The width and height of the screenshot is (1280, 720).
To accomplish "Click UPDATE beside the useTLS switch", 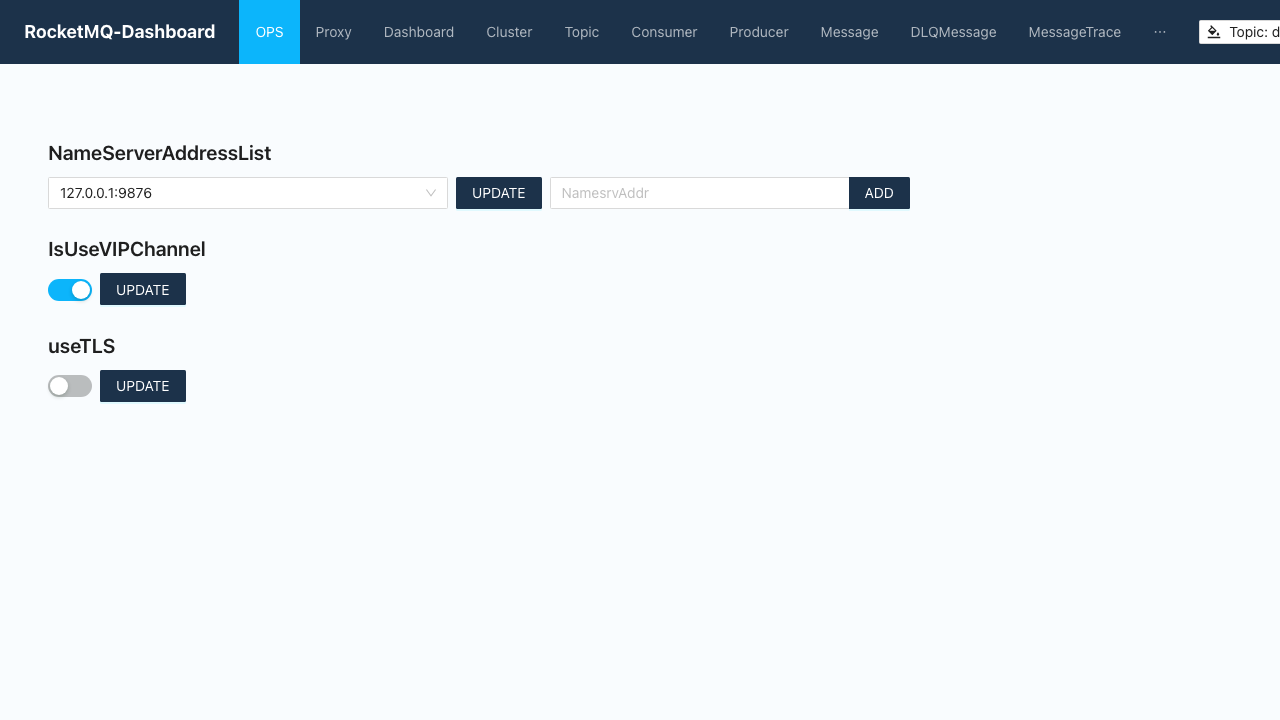I will [143, 386].
